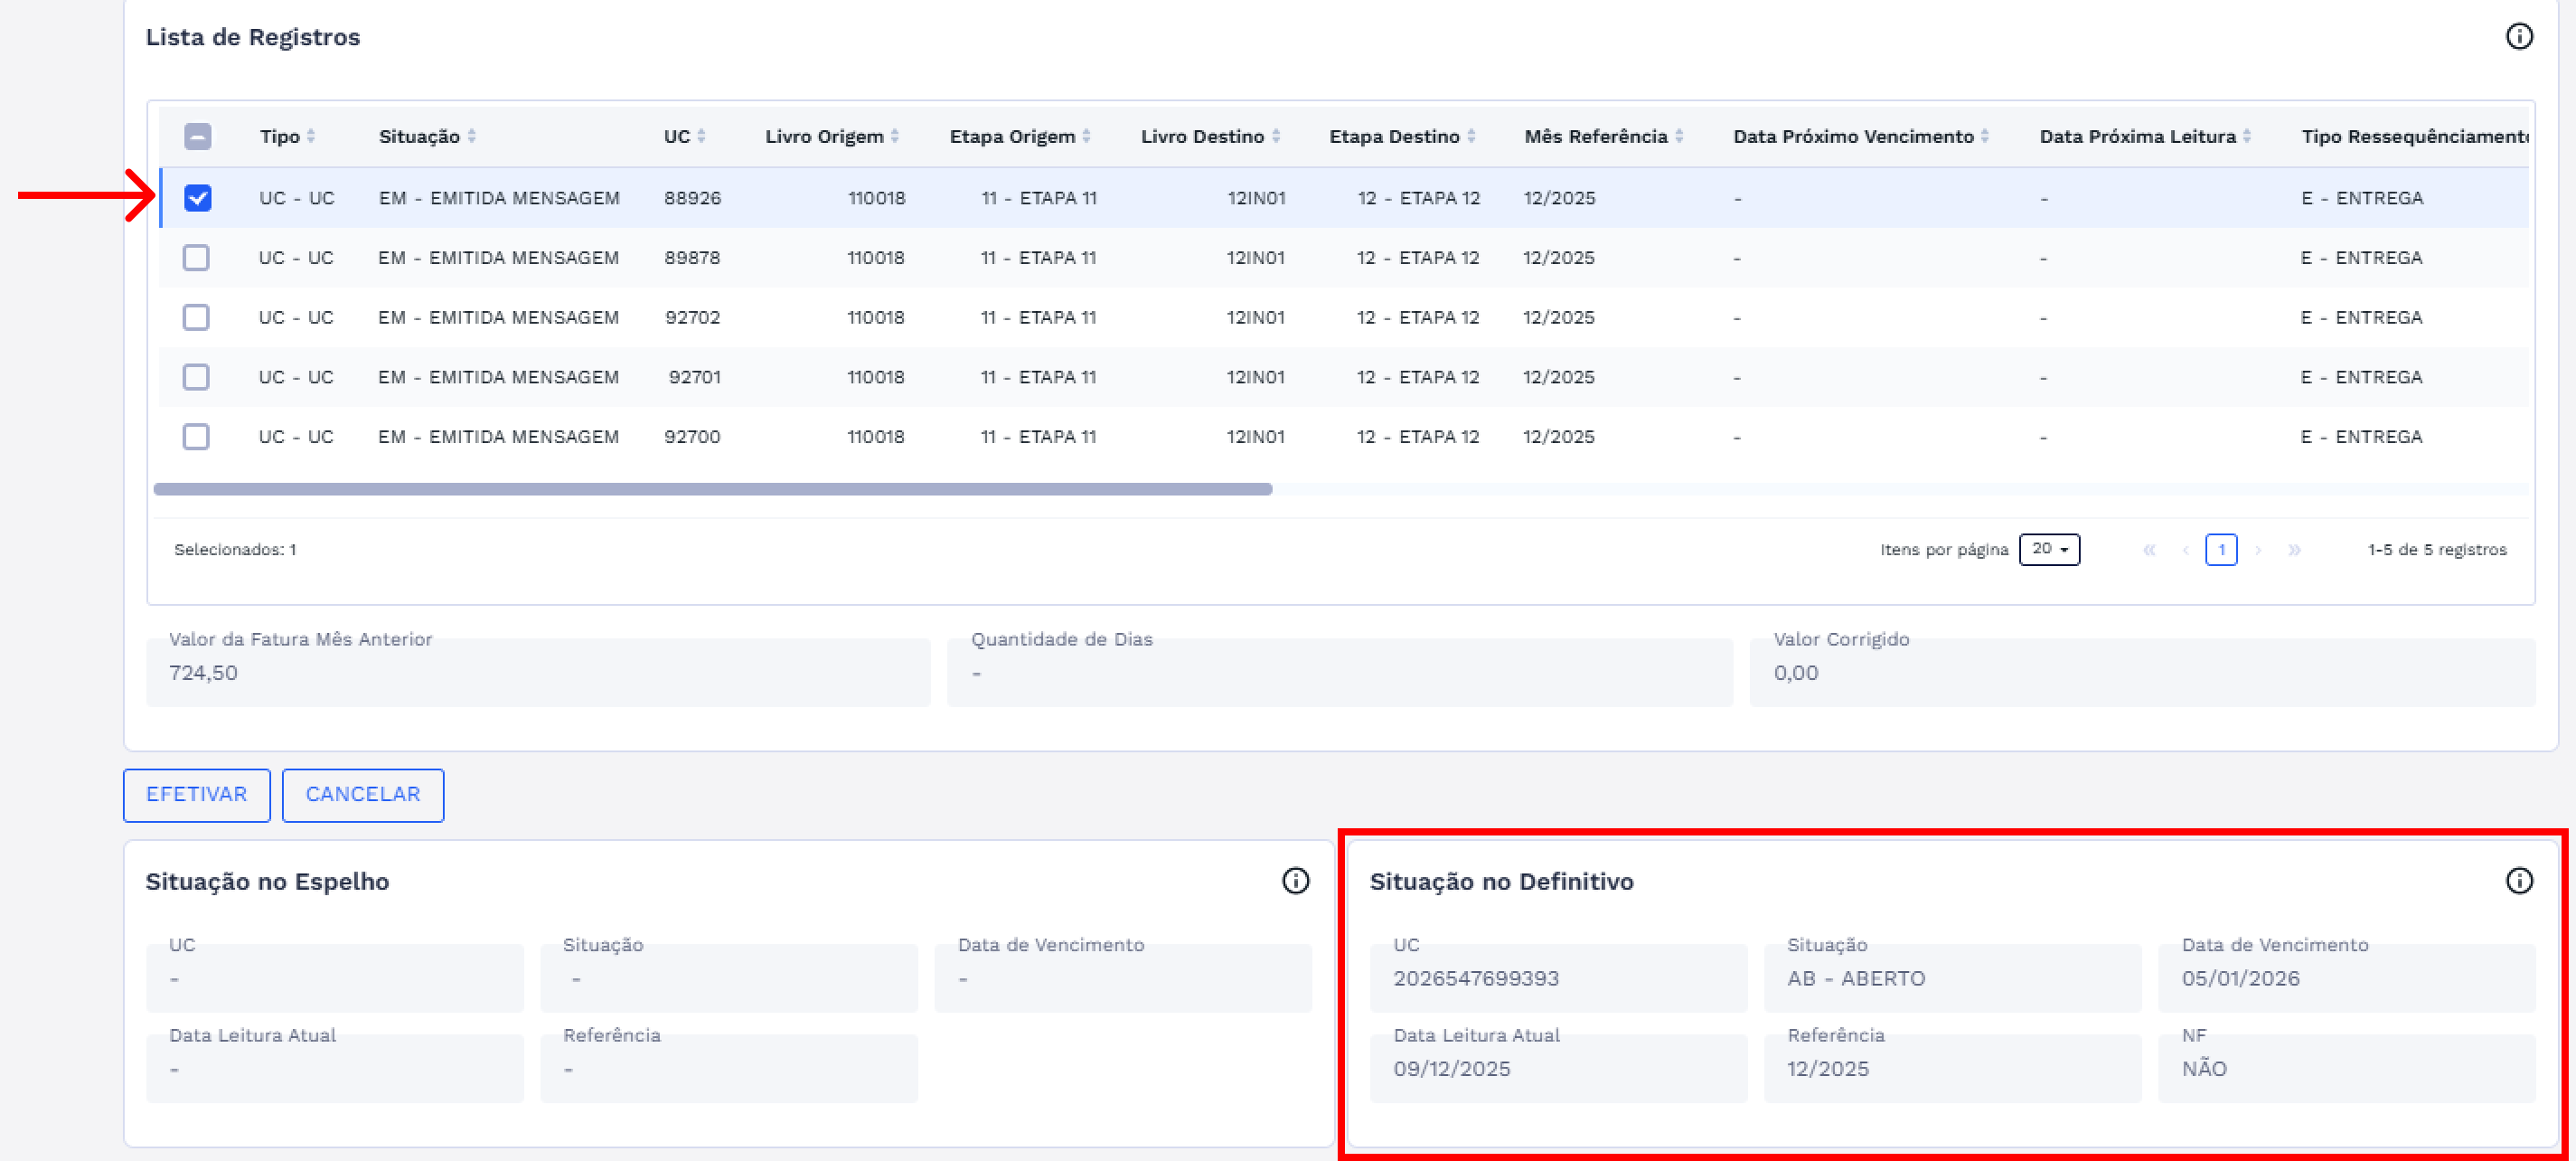Click the AB - ABERTO situação value
This screenshot has width=2576, height=1161.
coord(1856,979)
